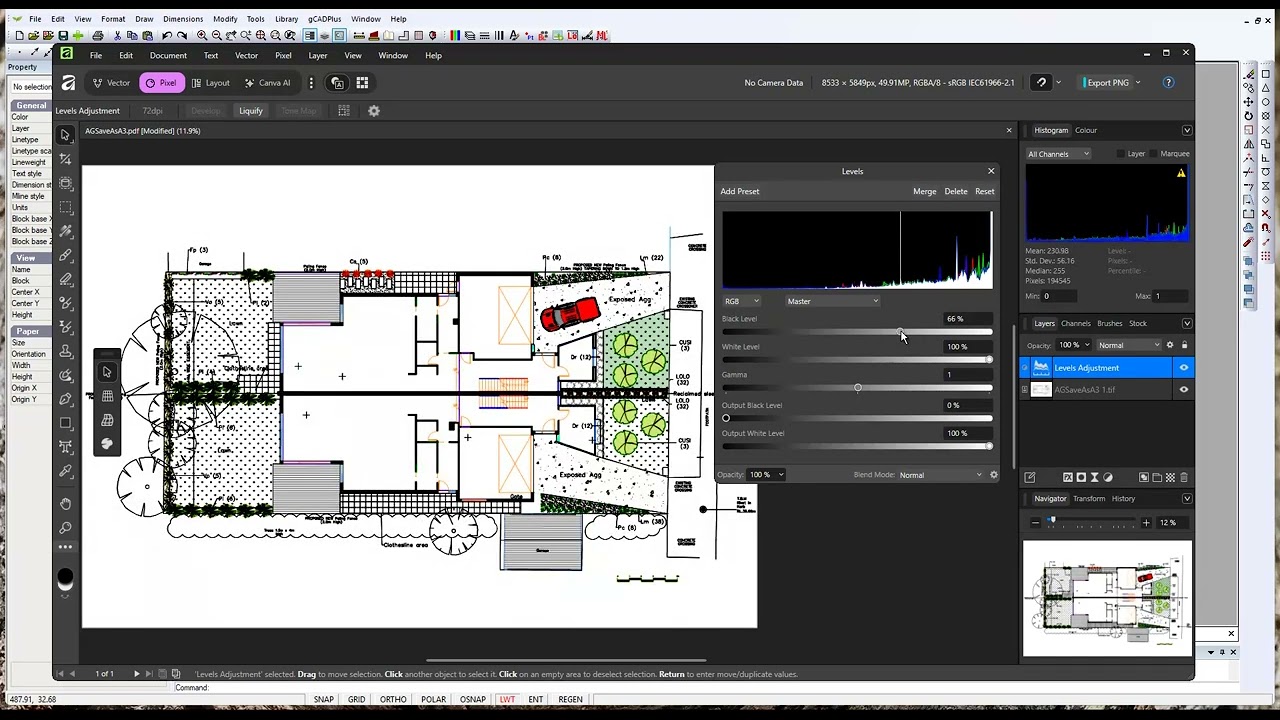This screenshot has width=1280, height=720.
Task: Toggle GRID in gCADPlus status bar
Action: pyautogui.click(x=356, y=700)
